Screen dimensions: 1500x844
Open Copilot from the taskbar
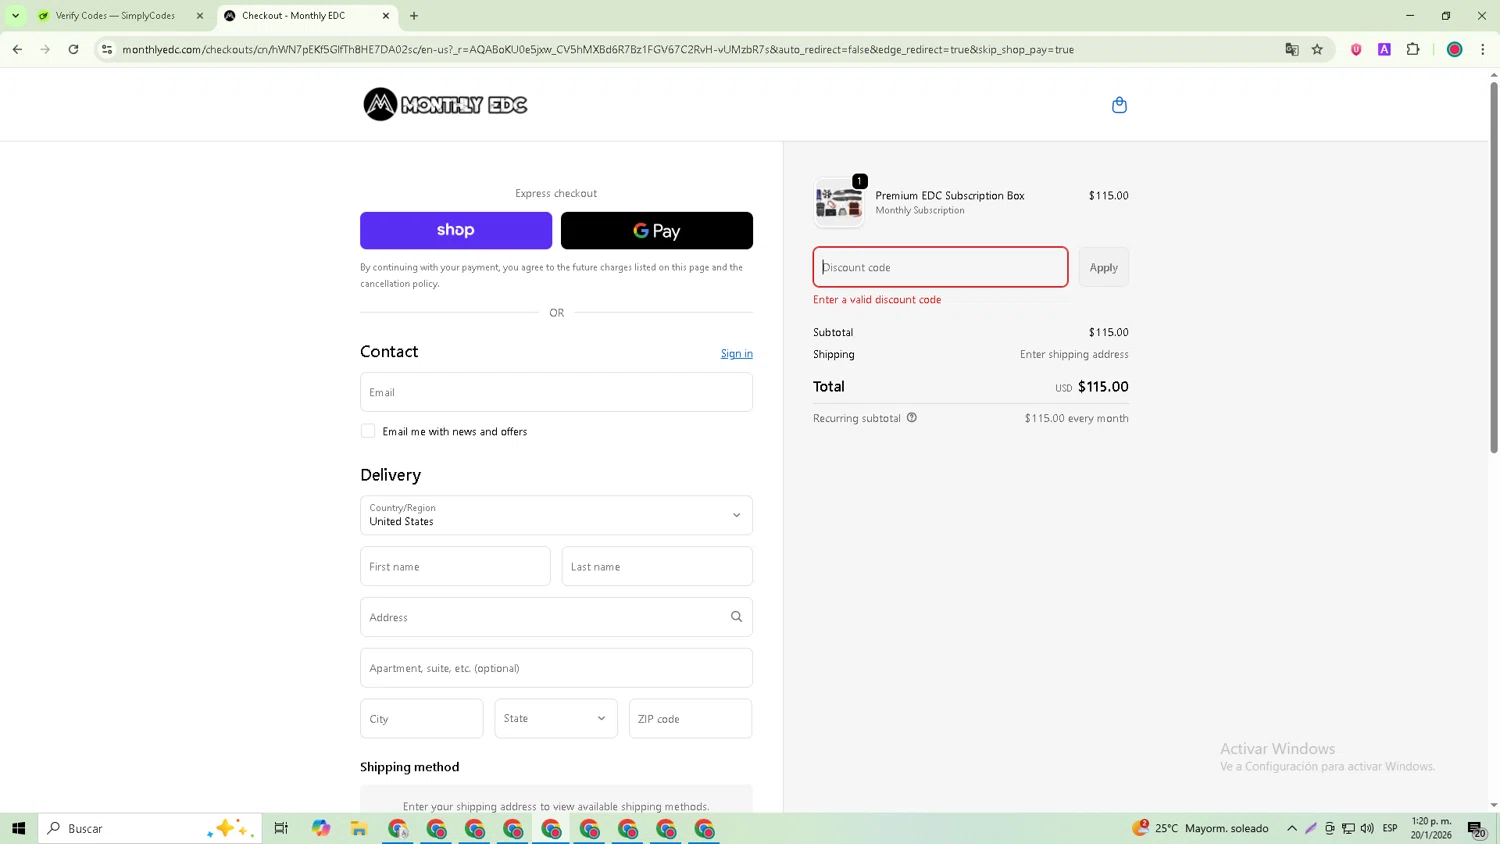[x=321, y=828]
